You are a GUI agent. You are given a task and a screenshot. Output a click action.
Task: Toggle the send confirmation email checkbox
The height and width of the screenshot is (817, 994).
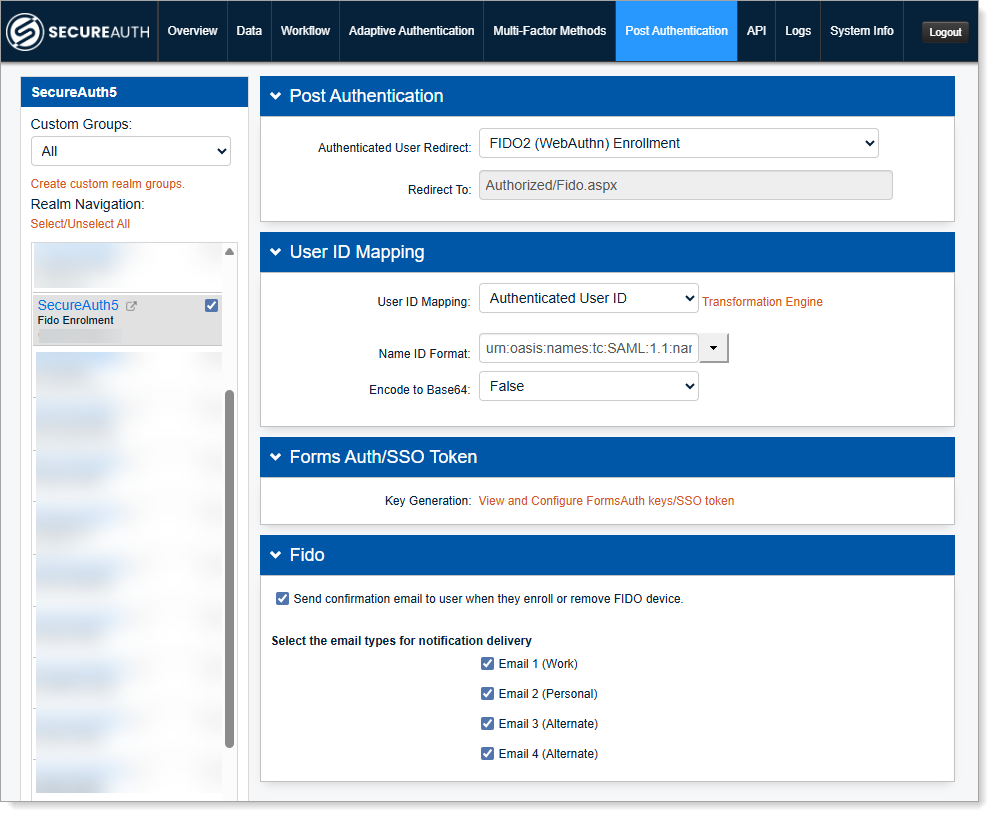click(282, 599)
